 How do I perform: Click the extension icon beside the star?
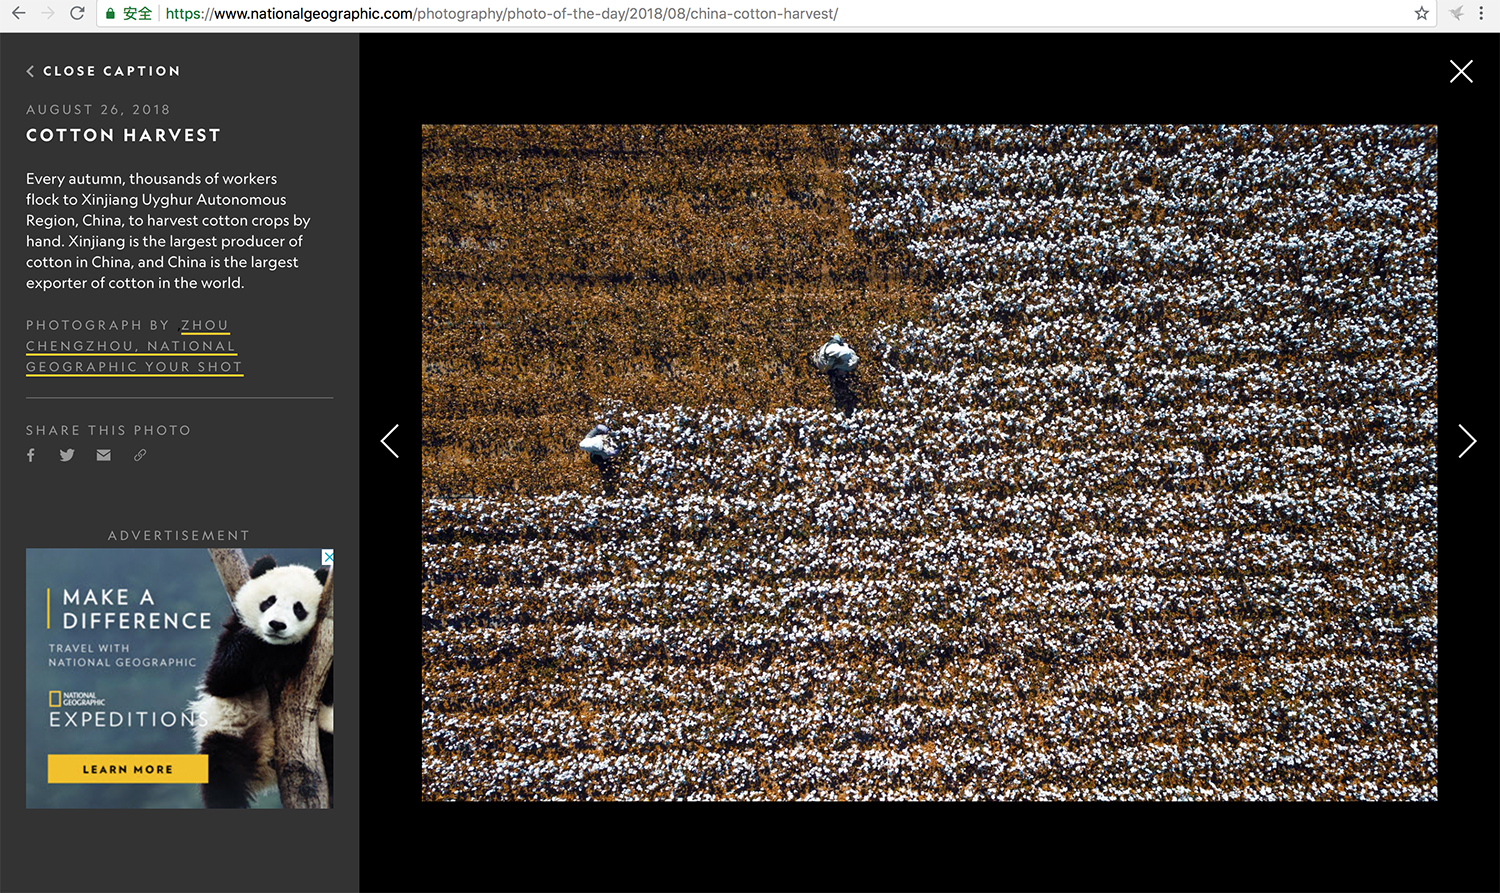pyautogui.click(x=1456, y=13)
